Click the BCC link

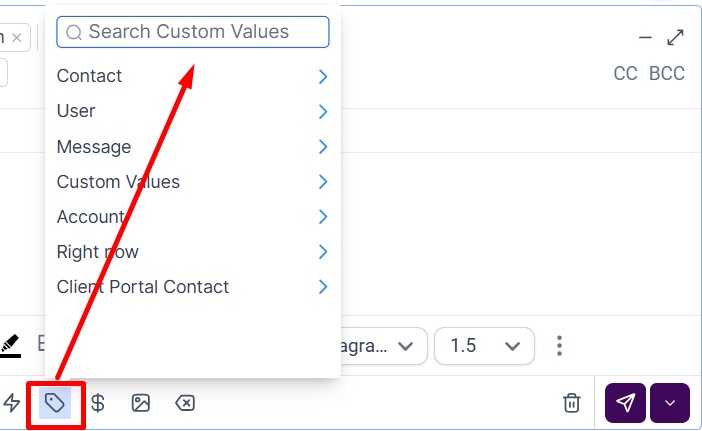pyautogui.click(x=667, y=74)
